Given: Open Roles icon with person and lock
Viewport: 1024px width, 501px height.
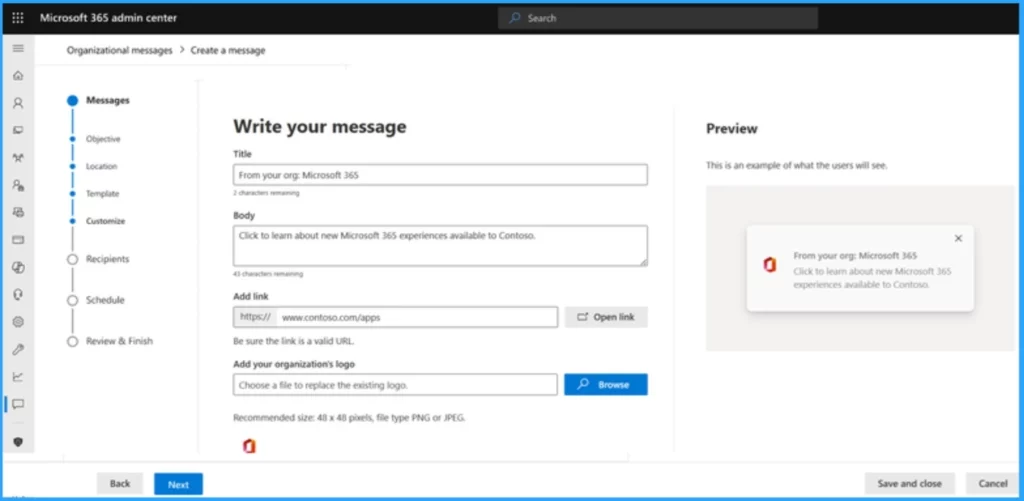Looking at the screenshot, I should tap(18, 185).
